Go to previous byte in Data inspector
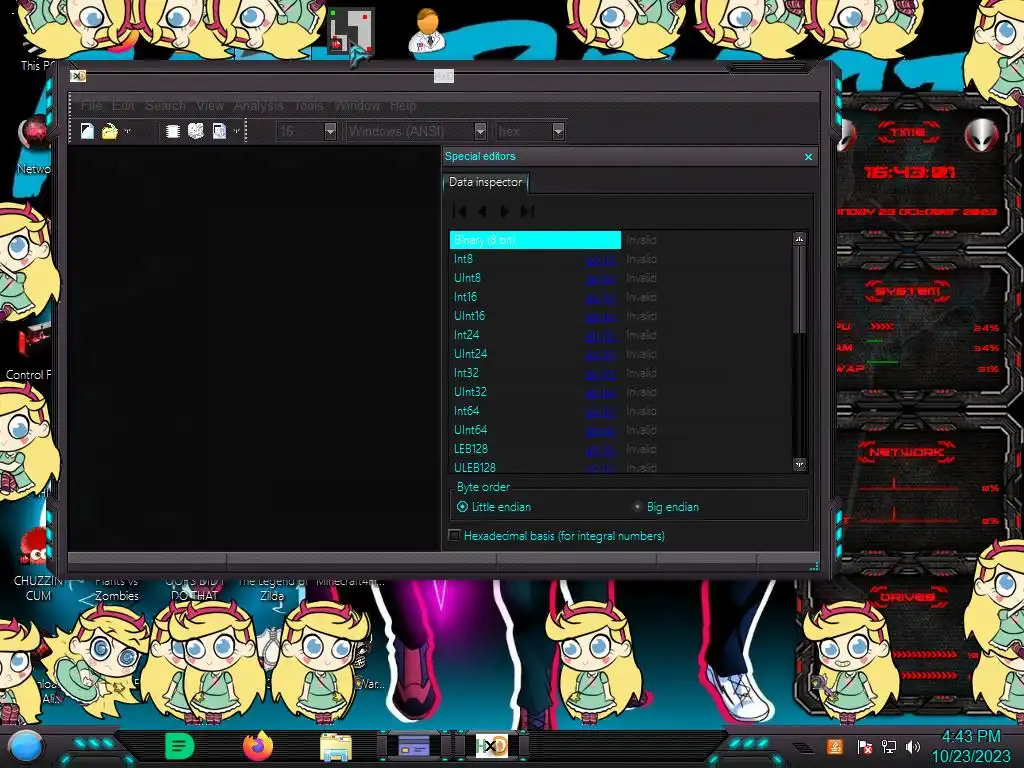Image resolution: width=1024 pixels, height=768 pixels. [x=482, y=211]
